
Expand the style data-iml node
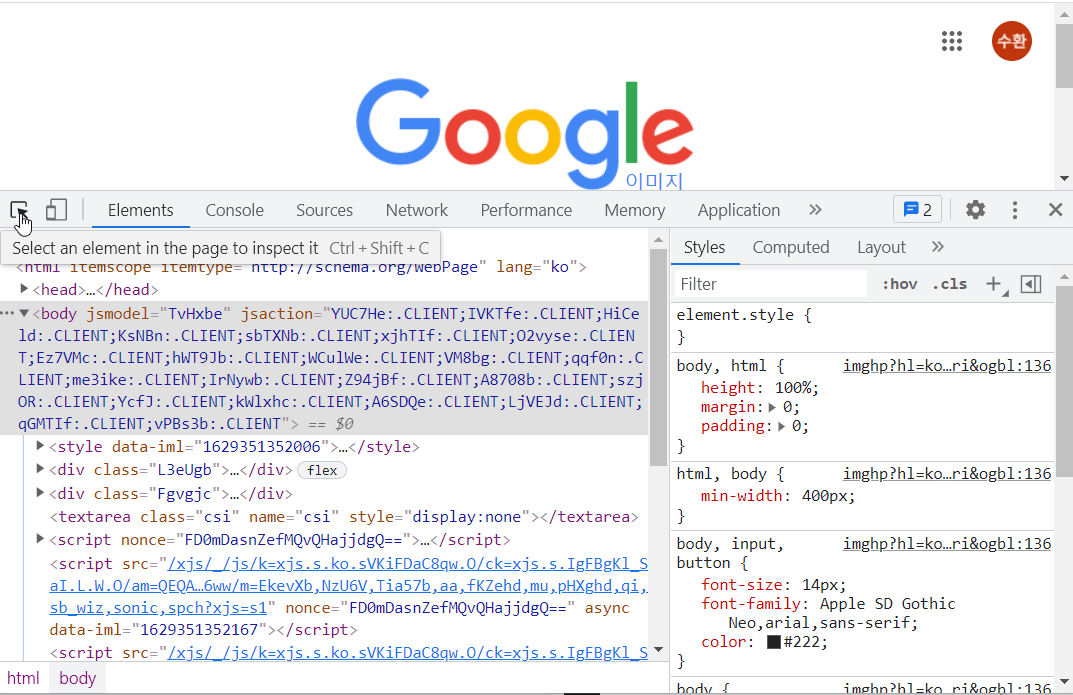tap(40, 446)
